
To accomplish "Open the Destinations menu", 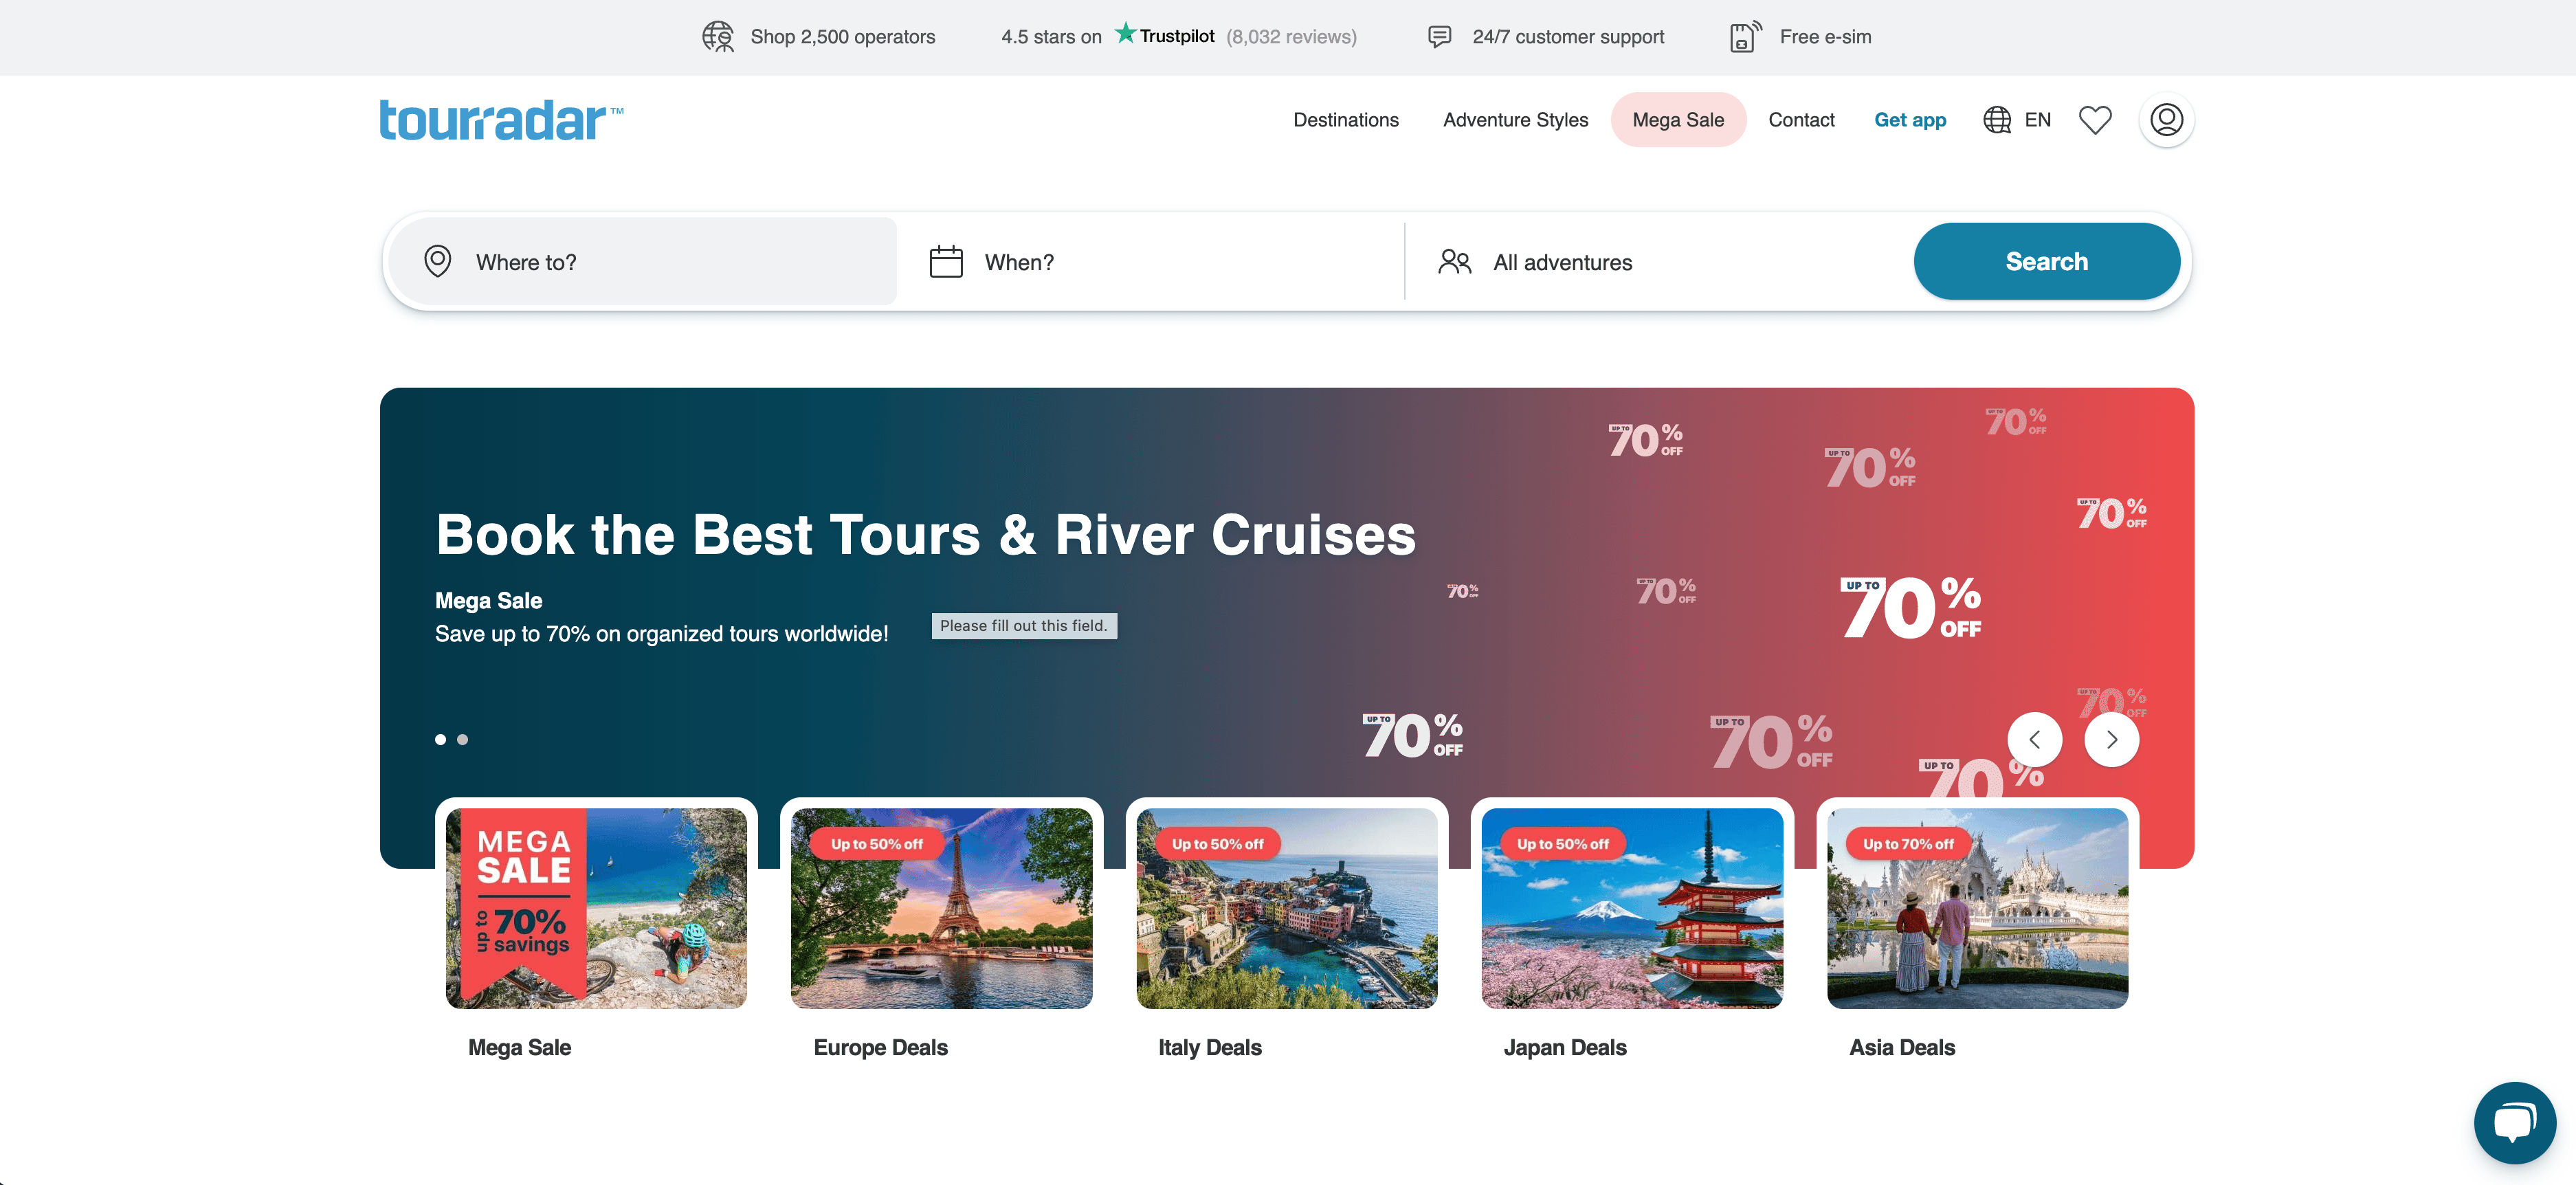I will (1345, 120).
